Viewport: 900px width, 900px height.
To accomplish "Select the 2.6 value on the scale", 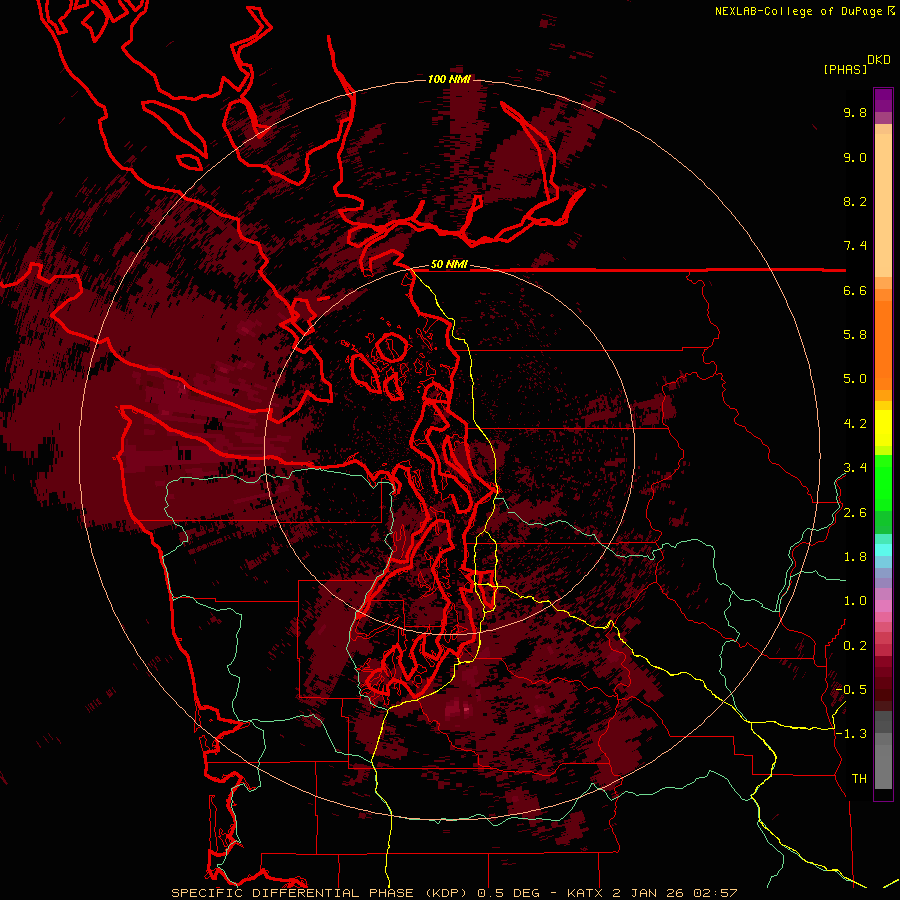I will click(855, 513).
